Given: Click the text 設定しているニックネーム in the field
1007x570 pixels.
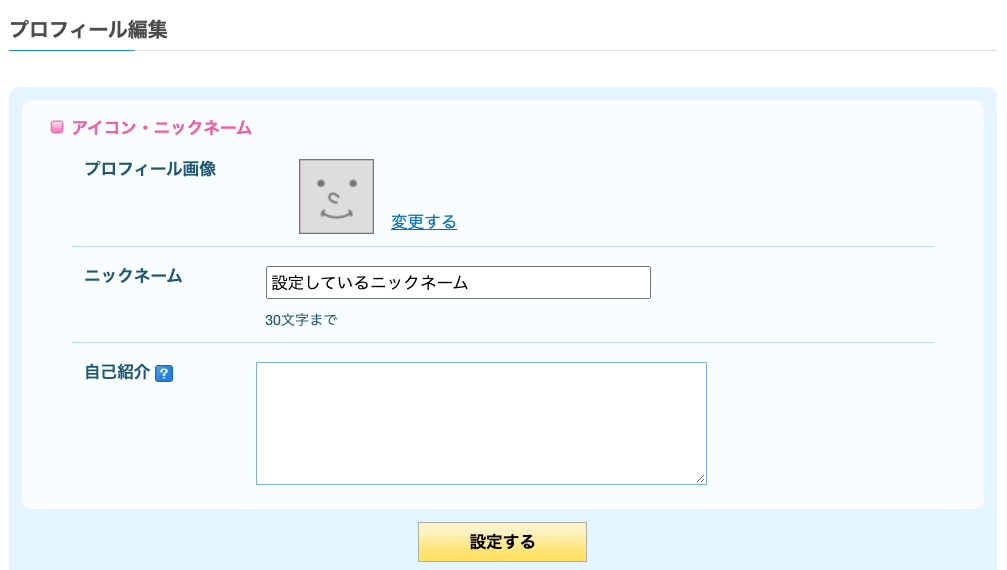Looking at the screenshot, I should pos(370,282).
